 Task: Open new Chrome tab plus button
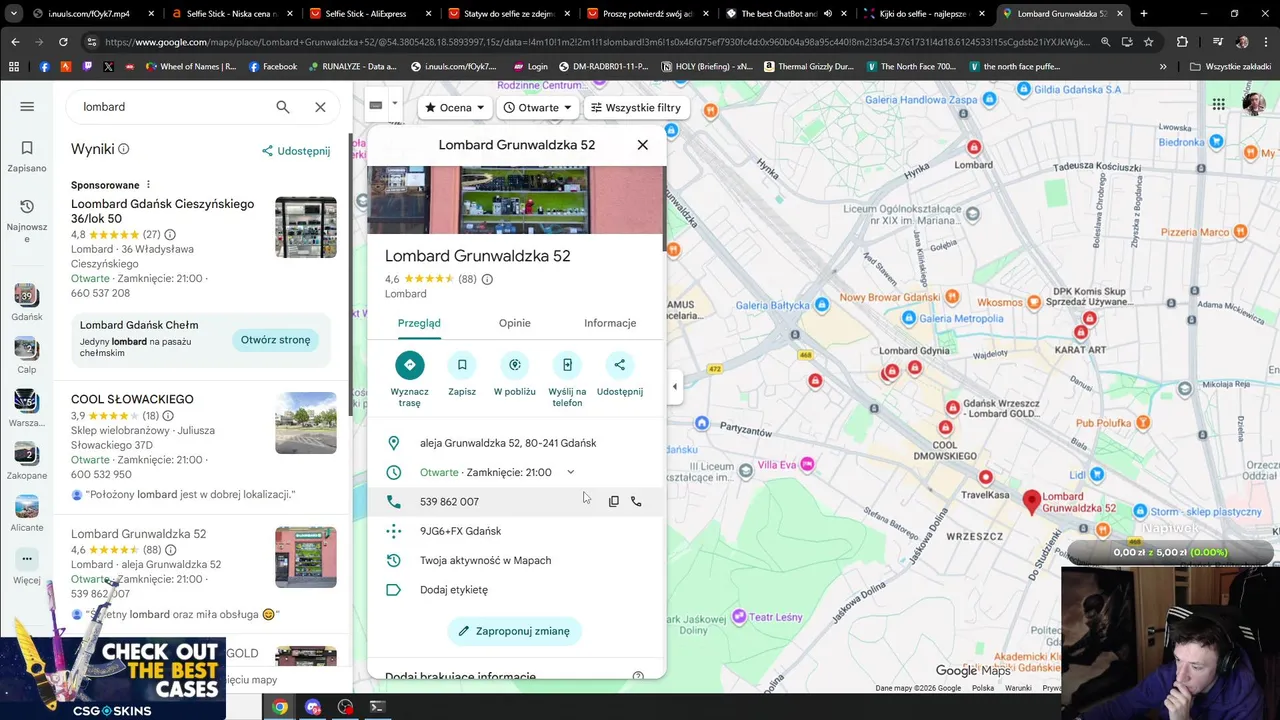[x=1144, y=14]
